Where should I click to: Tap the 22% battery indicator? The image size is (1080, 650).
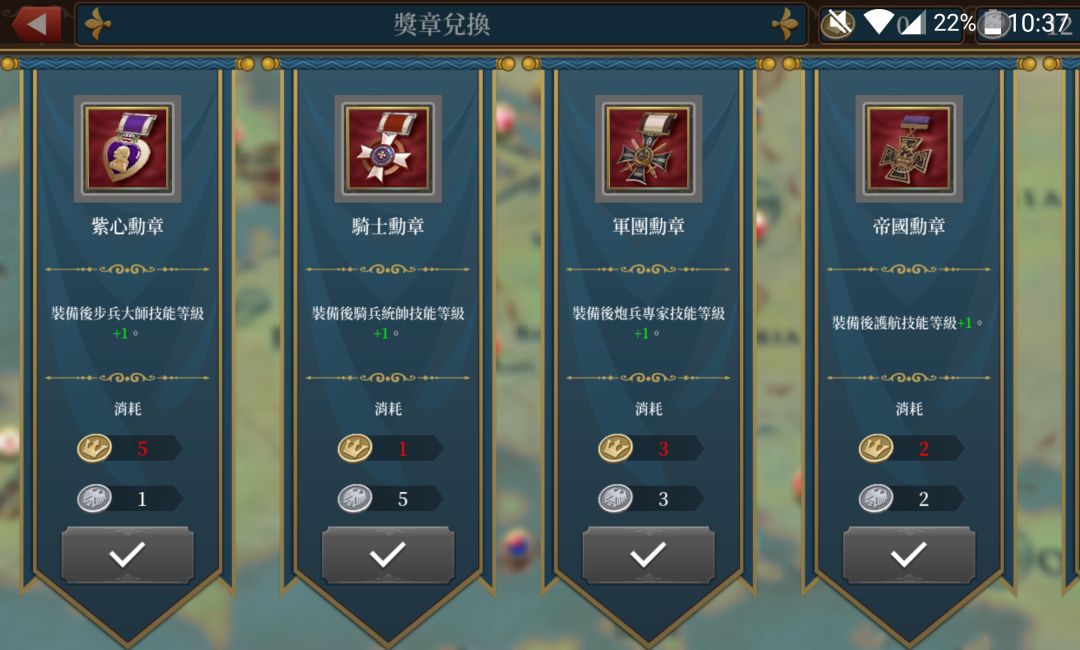tap(954, 23)
